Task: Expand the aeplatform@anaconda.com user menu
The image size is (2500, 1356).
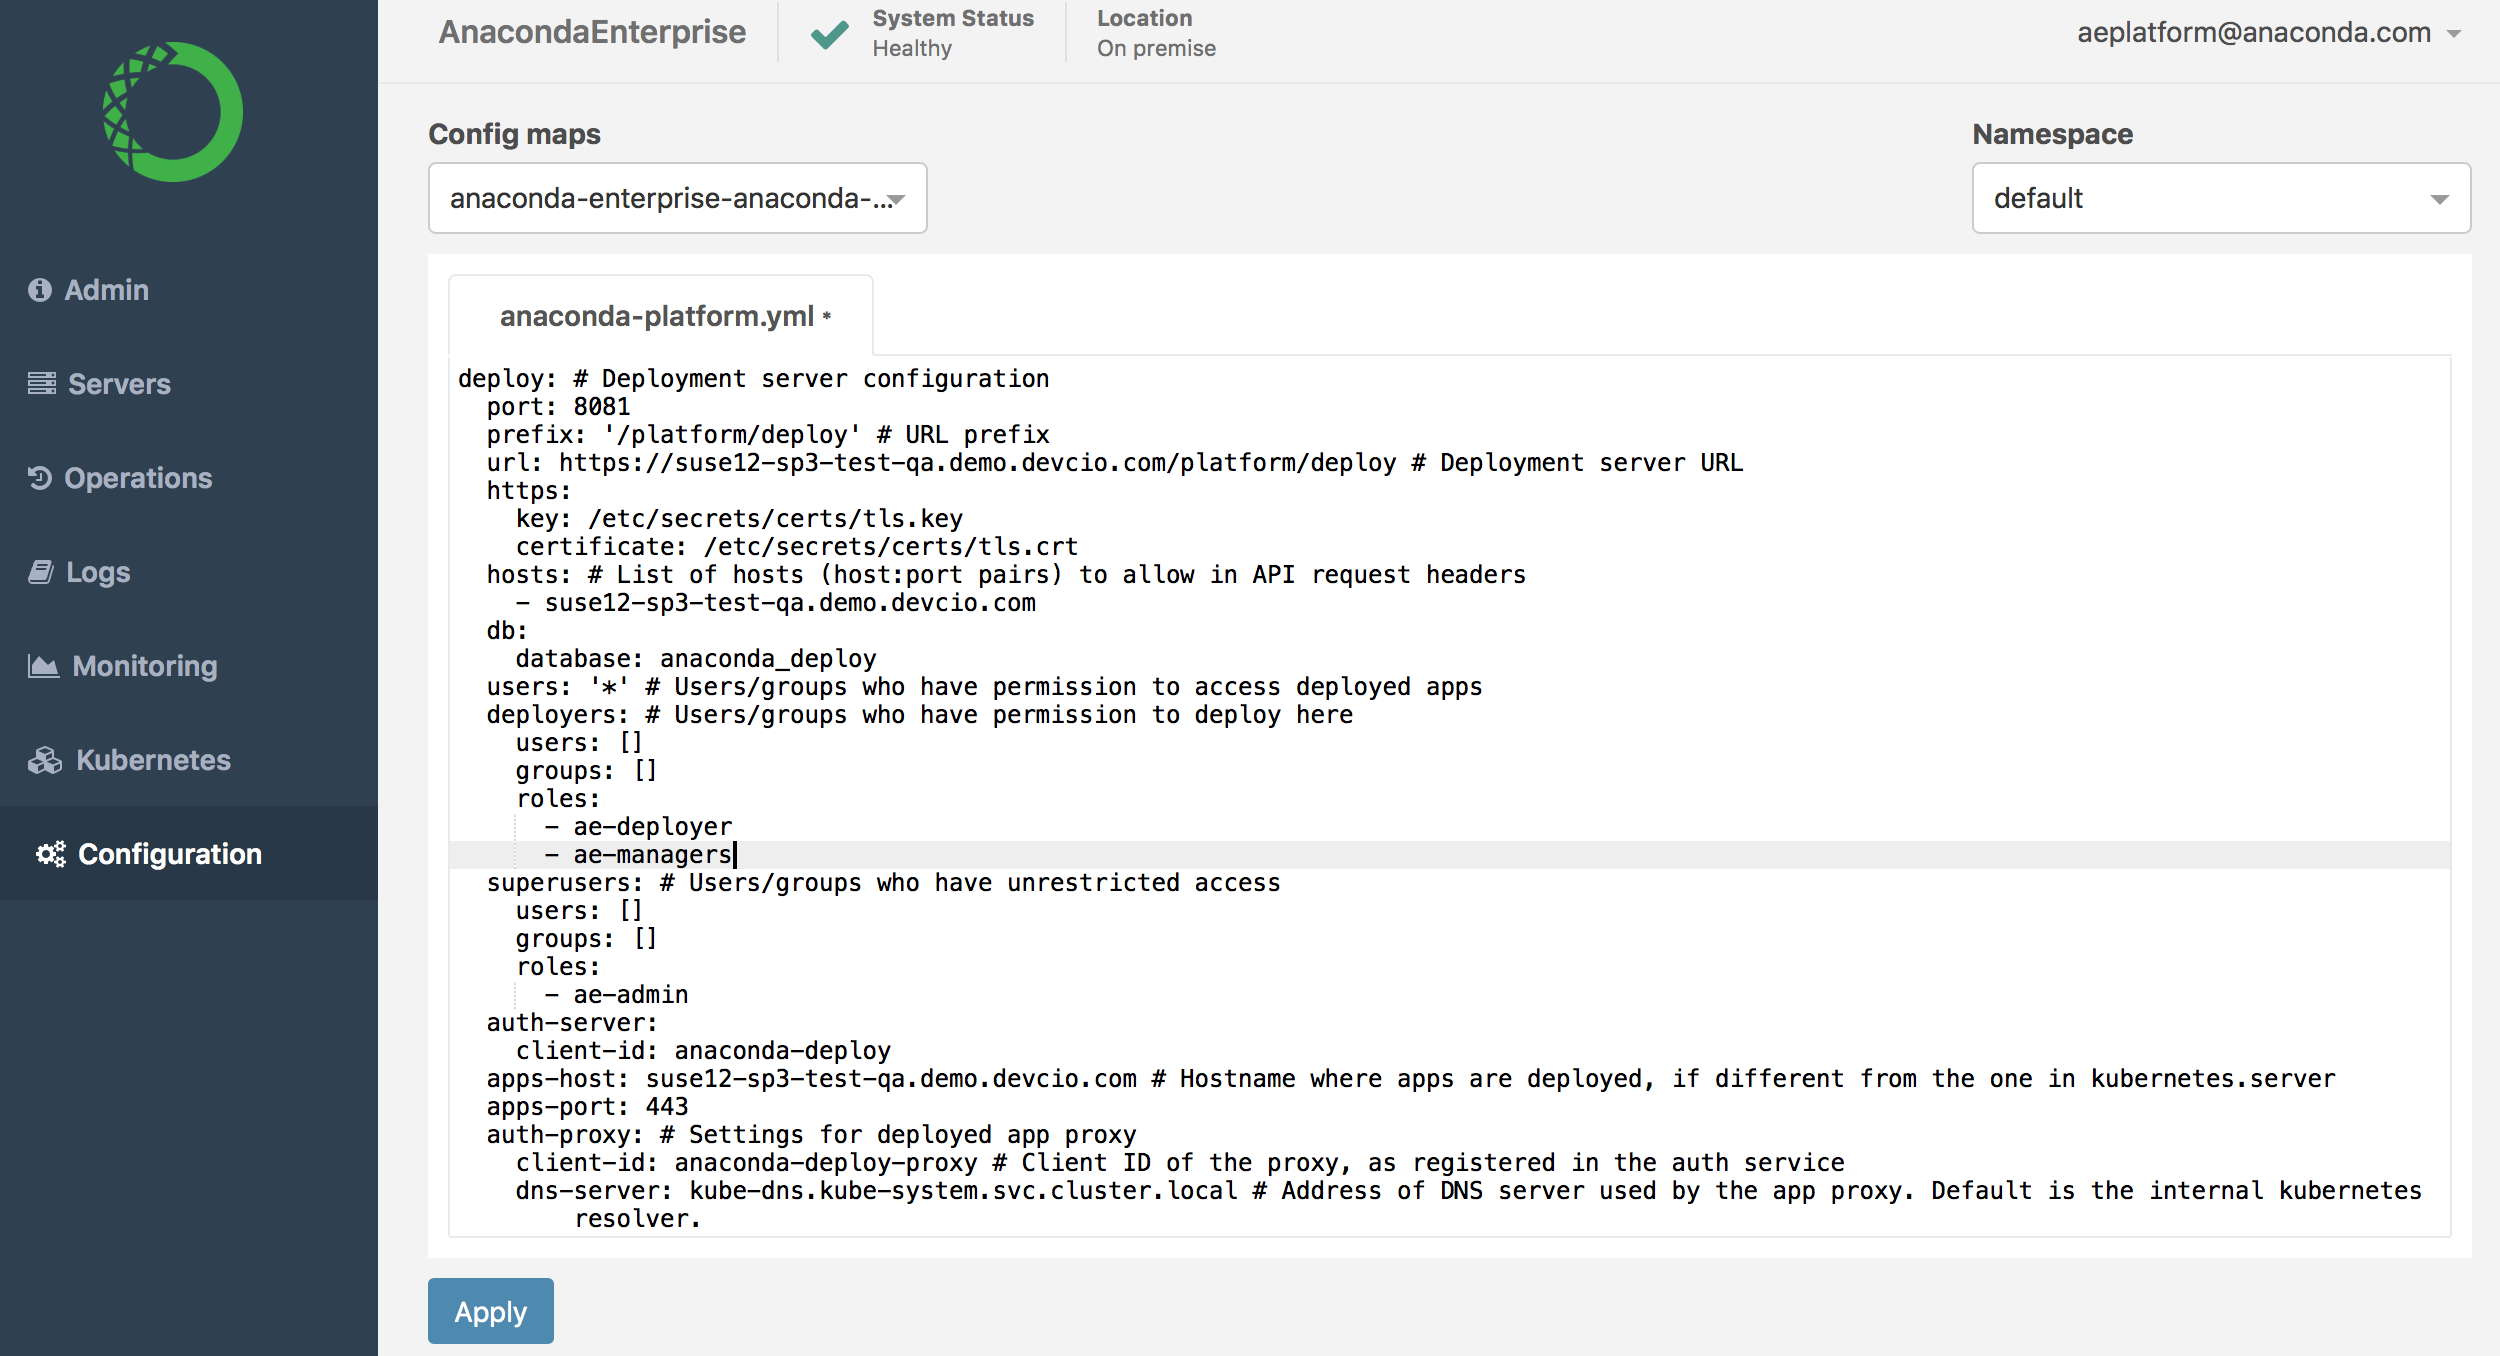Action: point(2269,33)
